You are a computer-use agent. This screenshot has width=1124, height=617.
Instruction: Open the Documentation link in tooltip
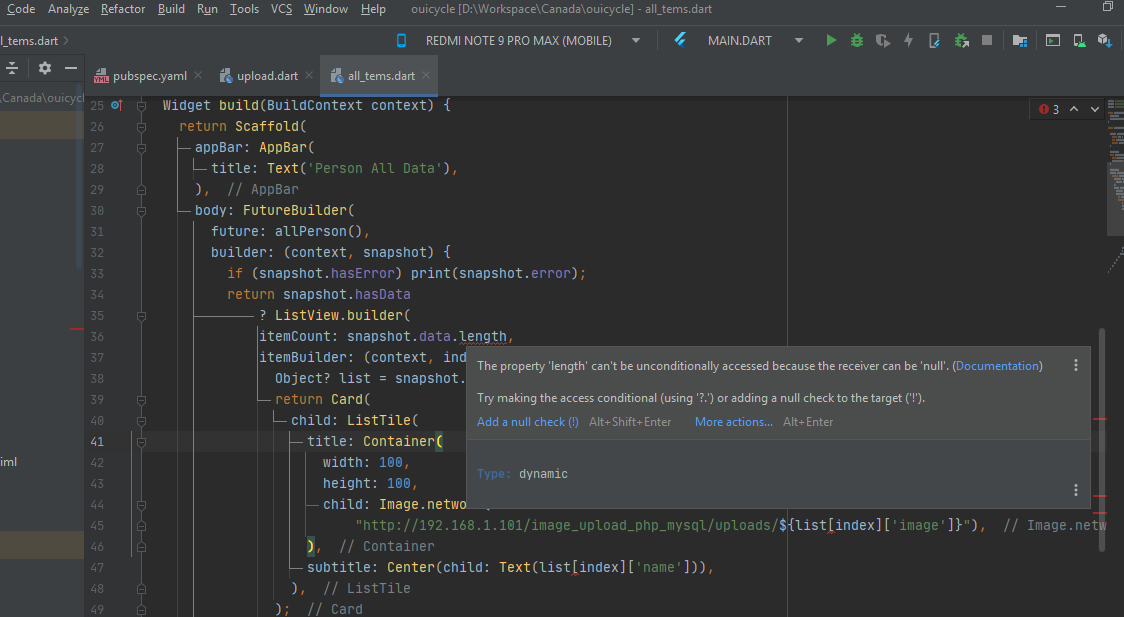[x=997, y=366]
